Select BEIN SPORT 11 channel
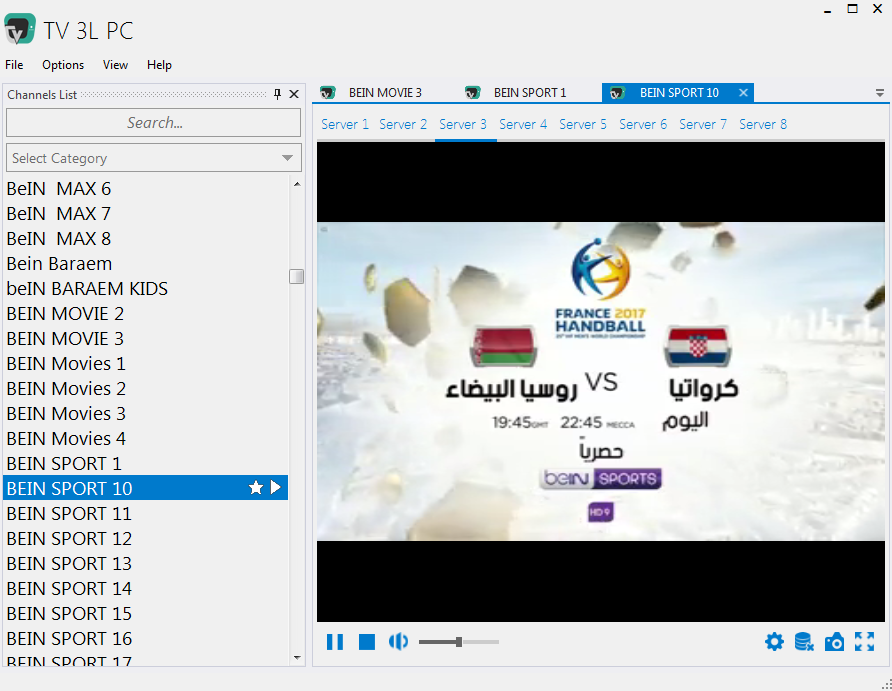Image resolution: width=892 pixels, height=691 pixels. click(x=146, y=514)
